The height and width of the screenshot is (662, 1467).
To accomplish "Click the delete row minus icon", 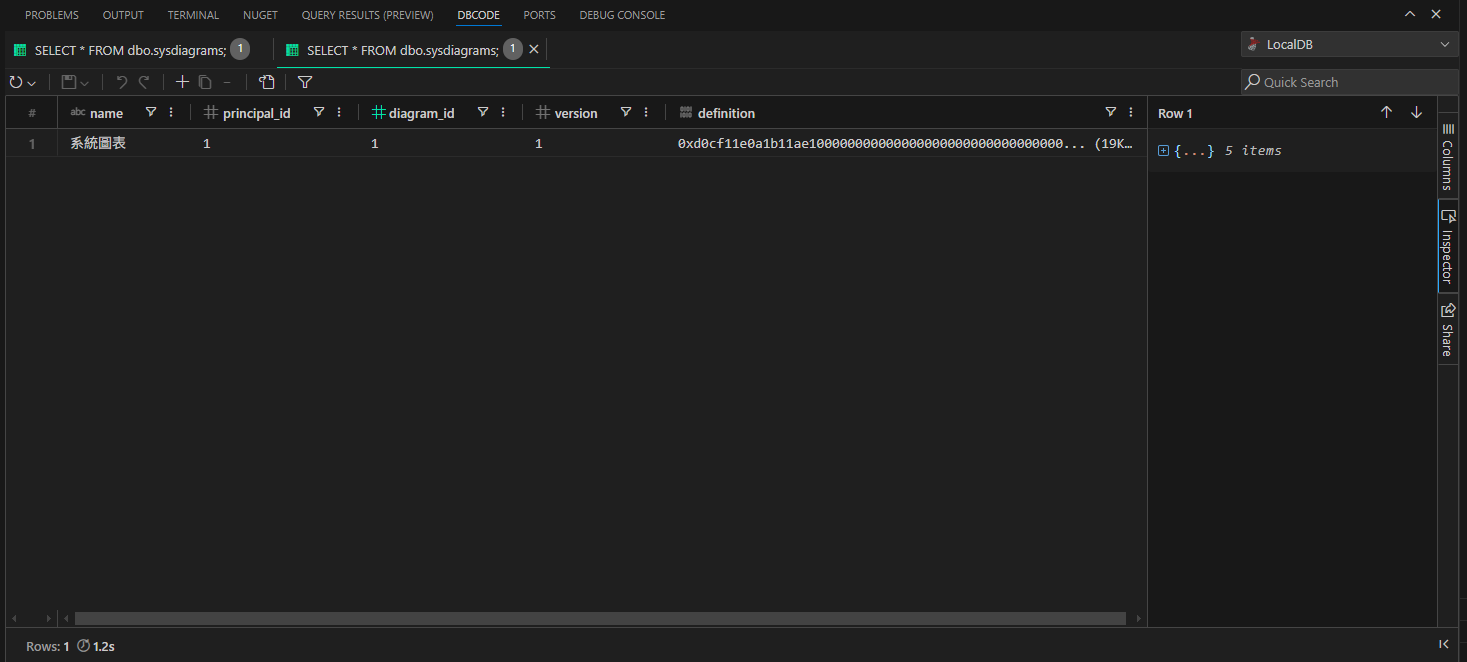I will [x=227, y=82].
